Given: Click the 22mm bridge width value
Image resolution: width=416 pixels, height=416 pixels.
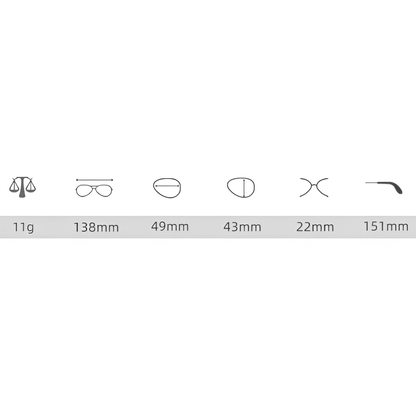Looking at the screenshot, I should click(x=315, y=227).
